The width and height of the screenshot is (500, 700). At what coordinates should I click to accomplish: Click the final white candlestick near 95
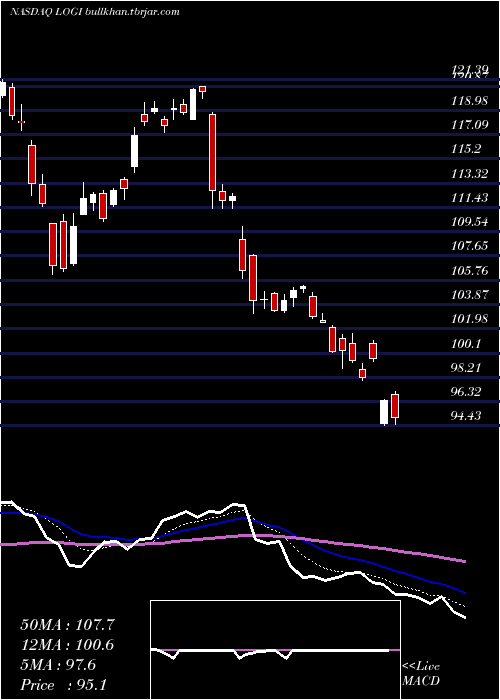click(x=384, y=412)
